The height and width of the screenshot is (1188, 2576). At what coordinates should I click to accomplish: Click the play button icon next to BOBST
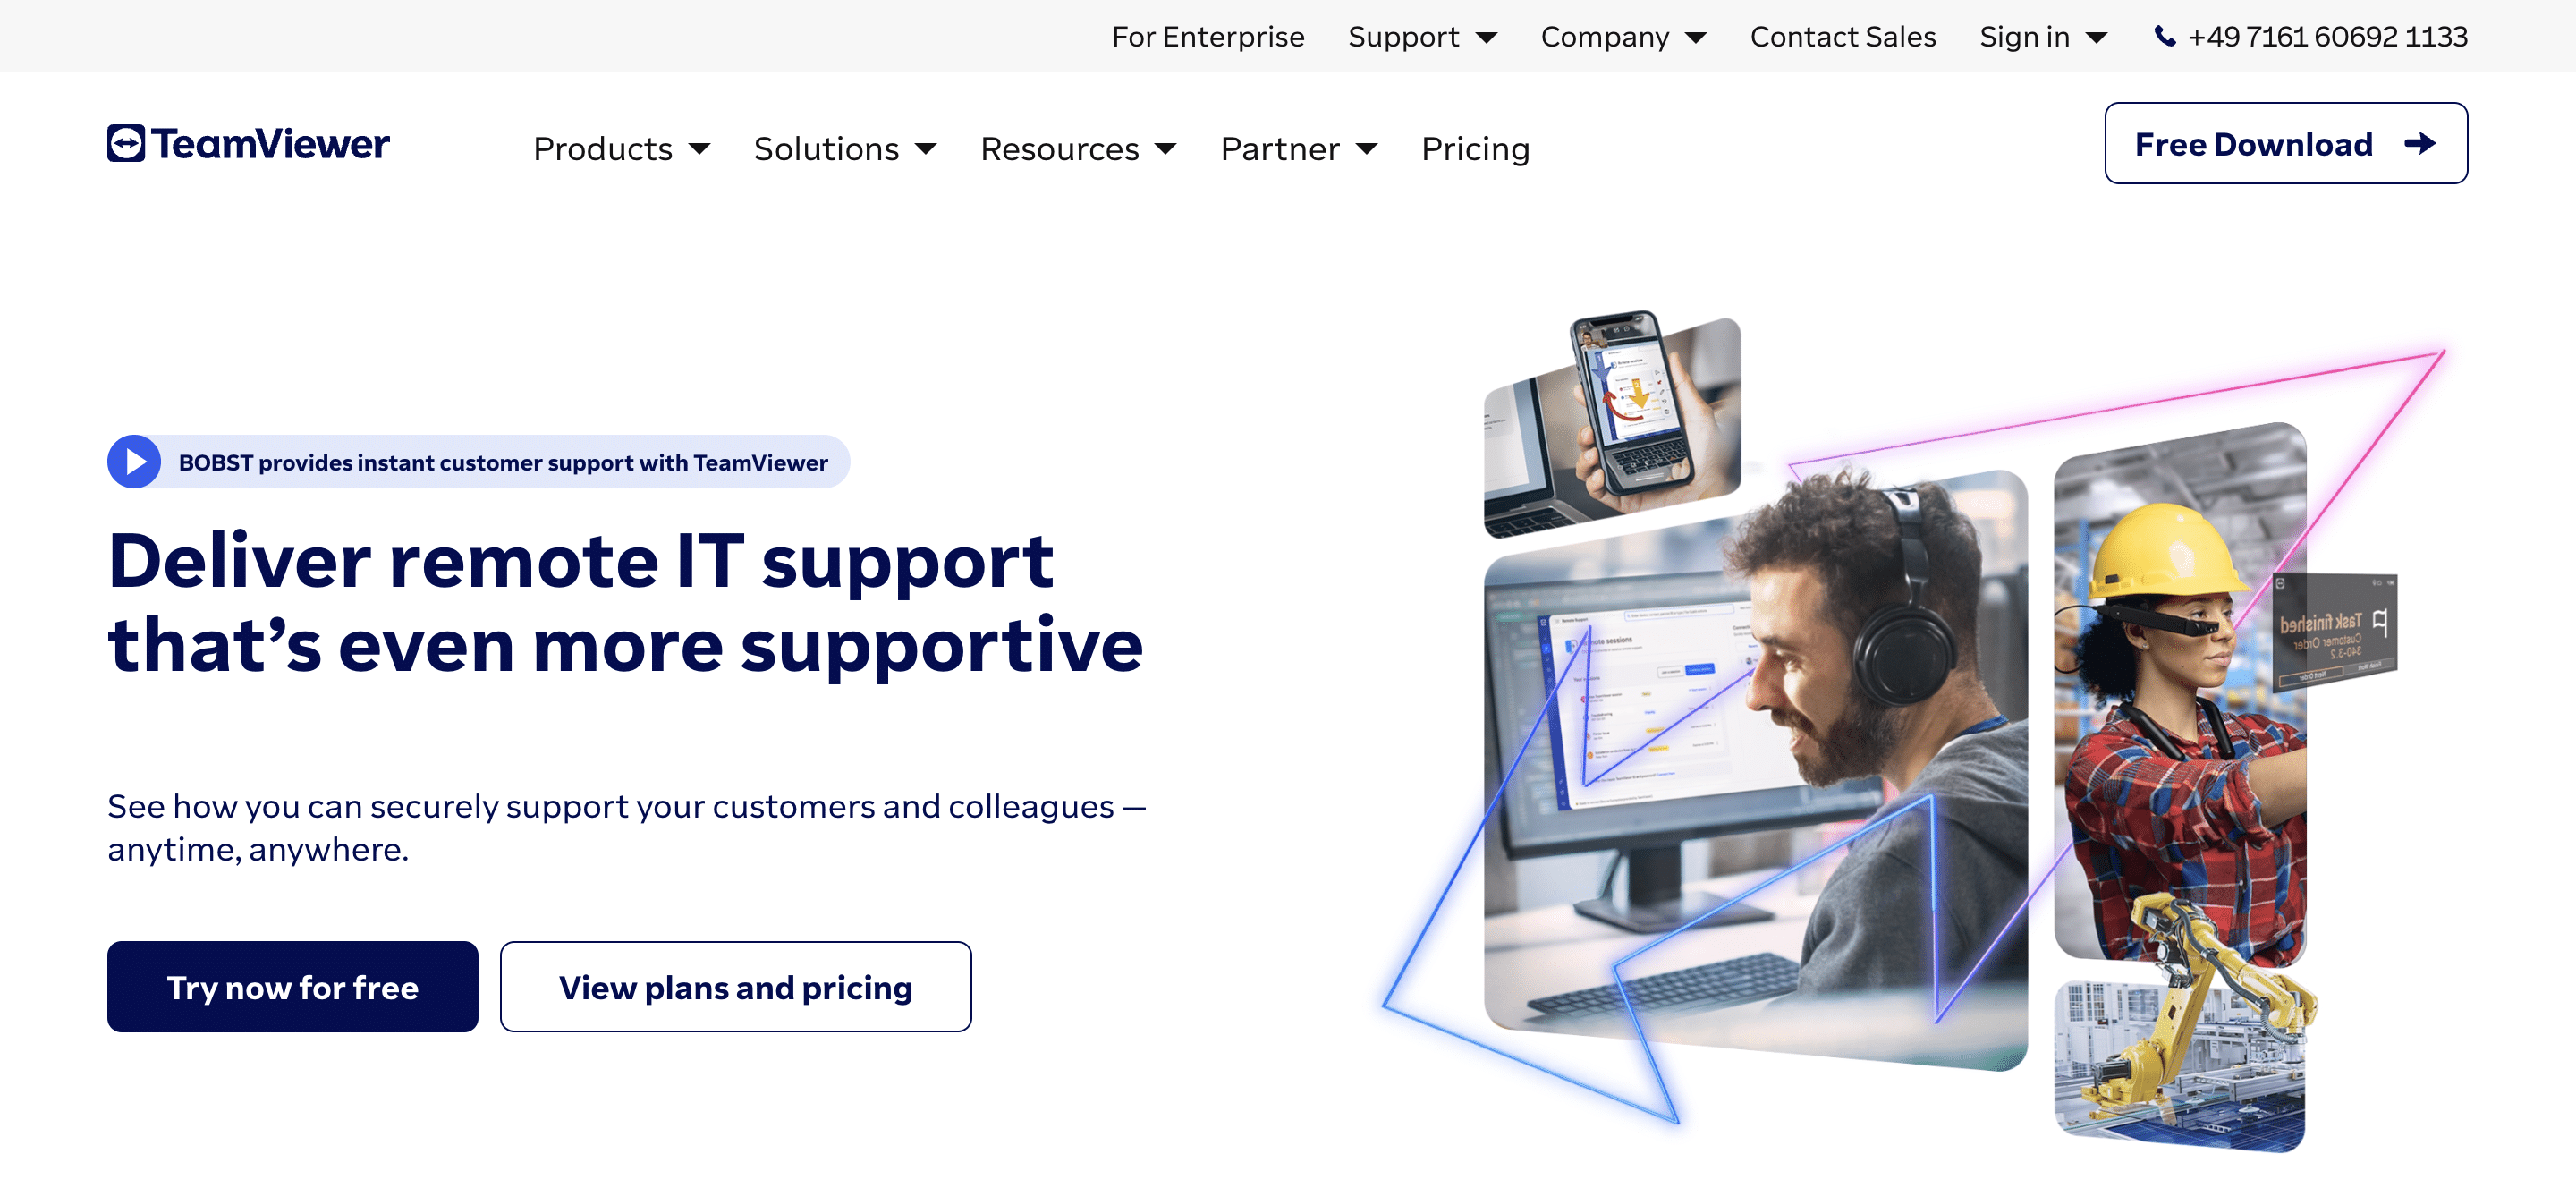[135, 462]
